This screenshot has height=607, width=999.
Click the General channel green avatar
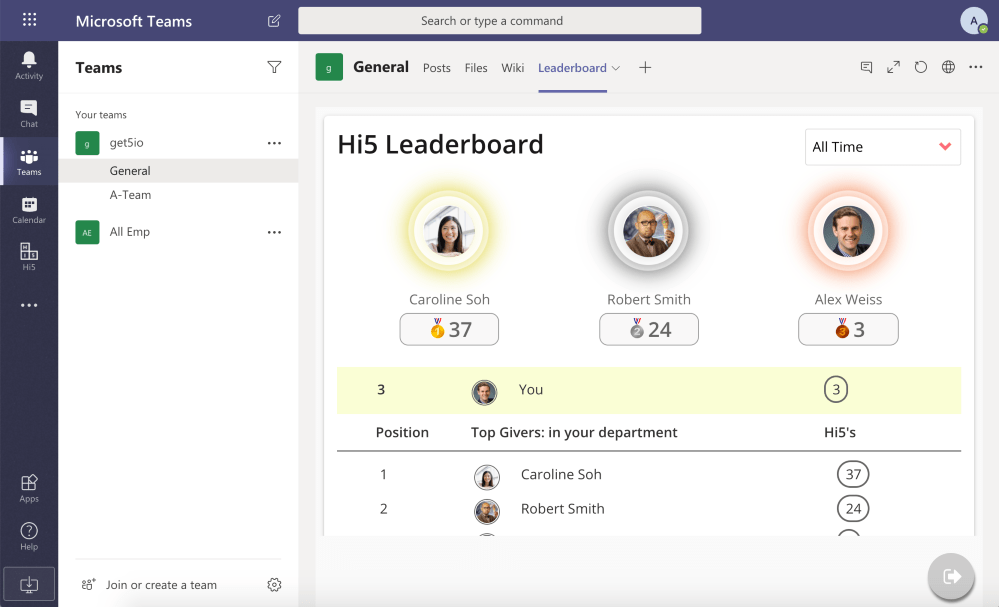tap(329, 67)
